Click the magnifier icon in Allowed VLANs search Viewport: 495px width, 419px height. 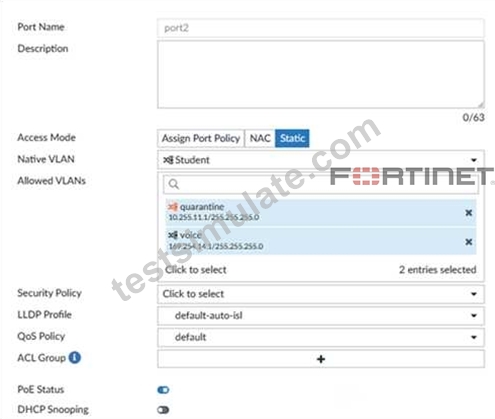(174, 184)
